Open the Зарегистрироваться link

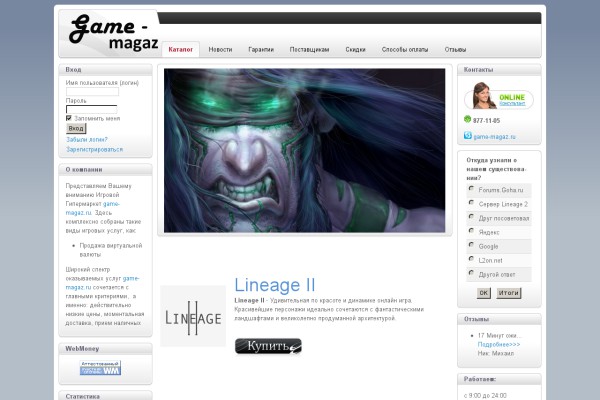[95, 149]
